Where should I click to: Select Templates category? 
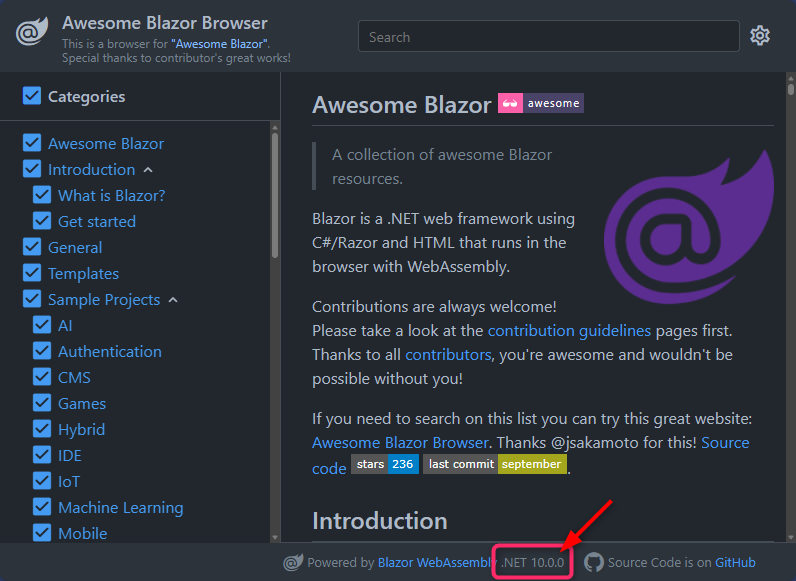(x=83, y=274)
